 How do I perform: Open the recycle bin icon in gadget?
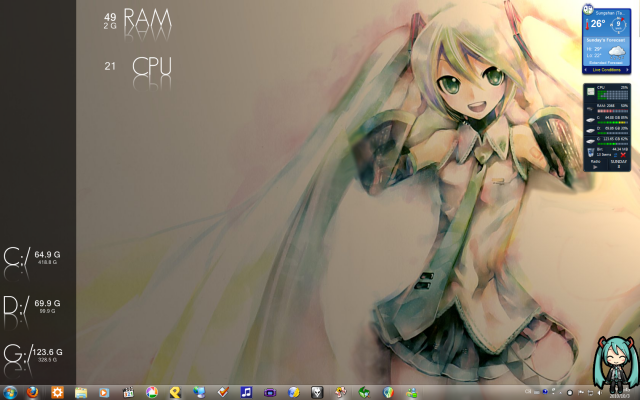click(x=591, y=153)
